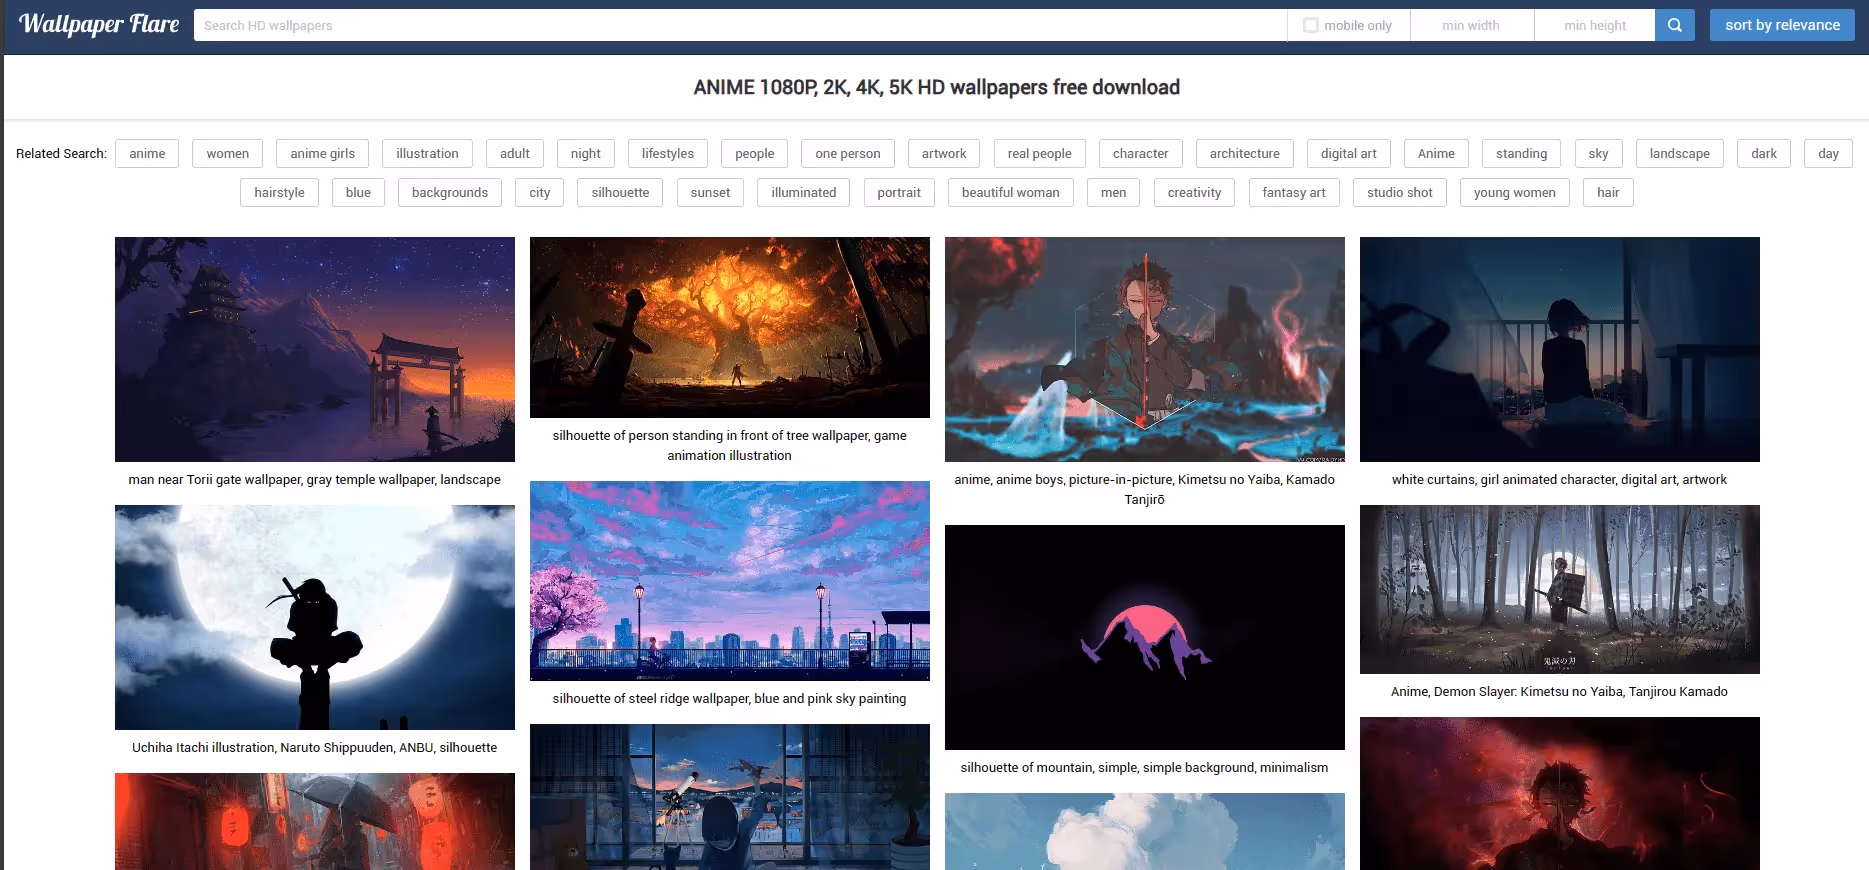
Task: Click the white curtains girl caption link
Action: (1559, 479)
